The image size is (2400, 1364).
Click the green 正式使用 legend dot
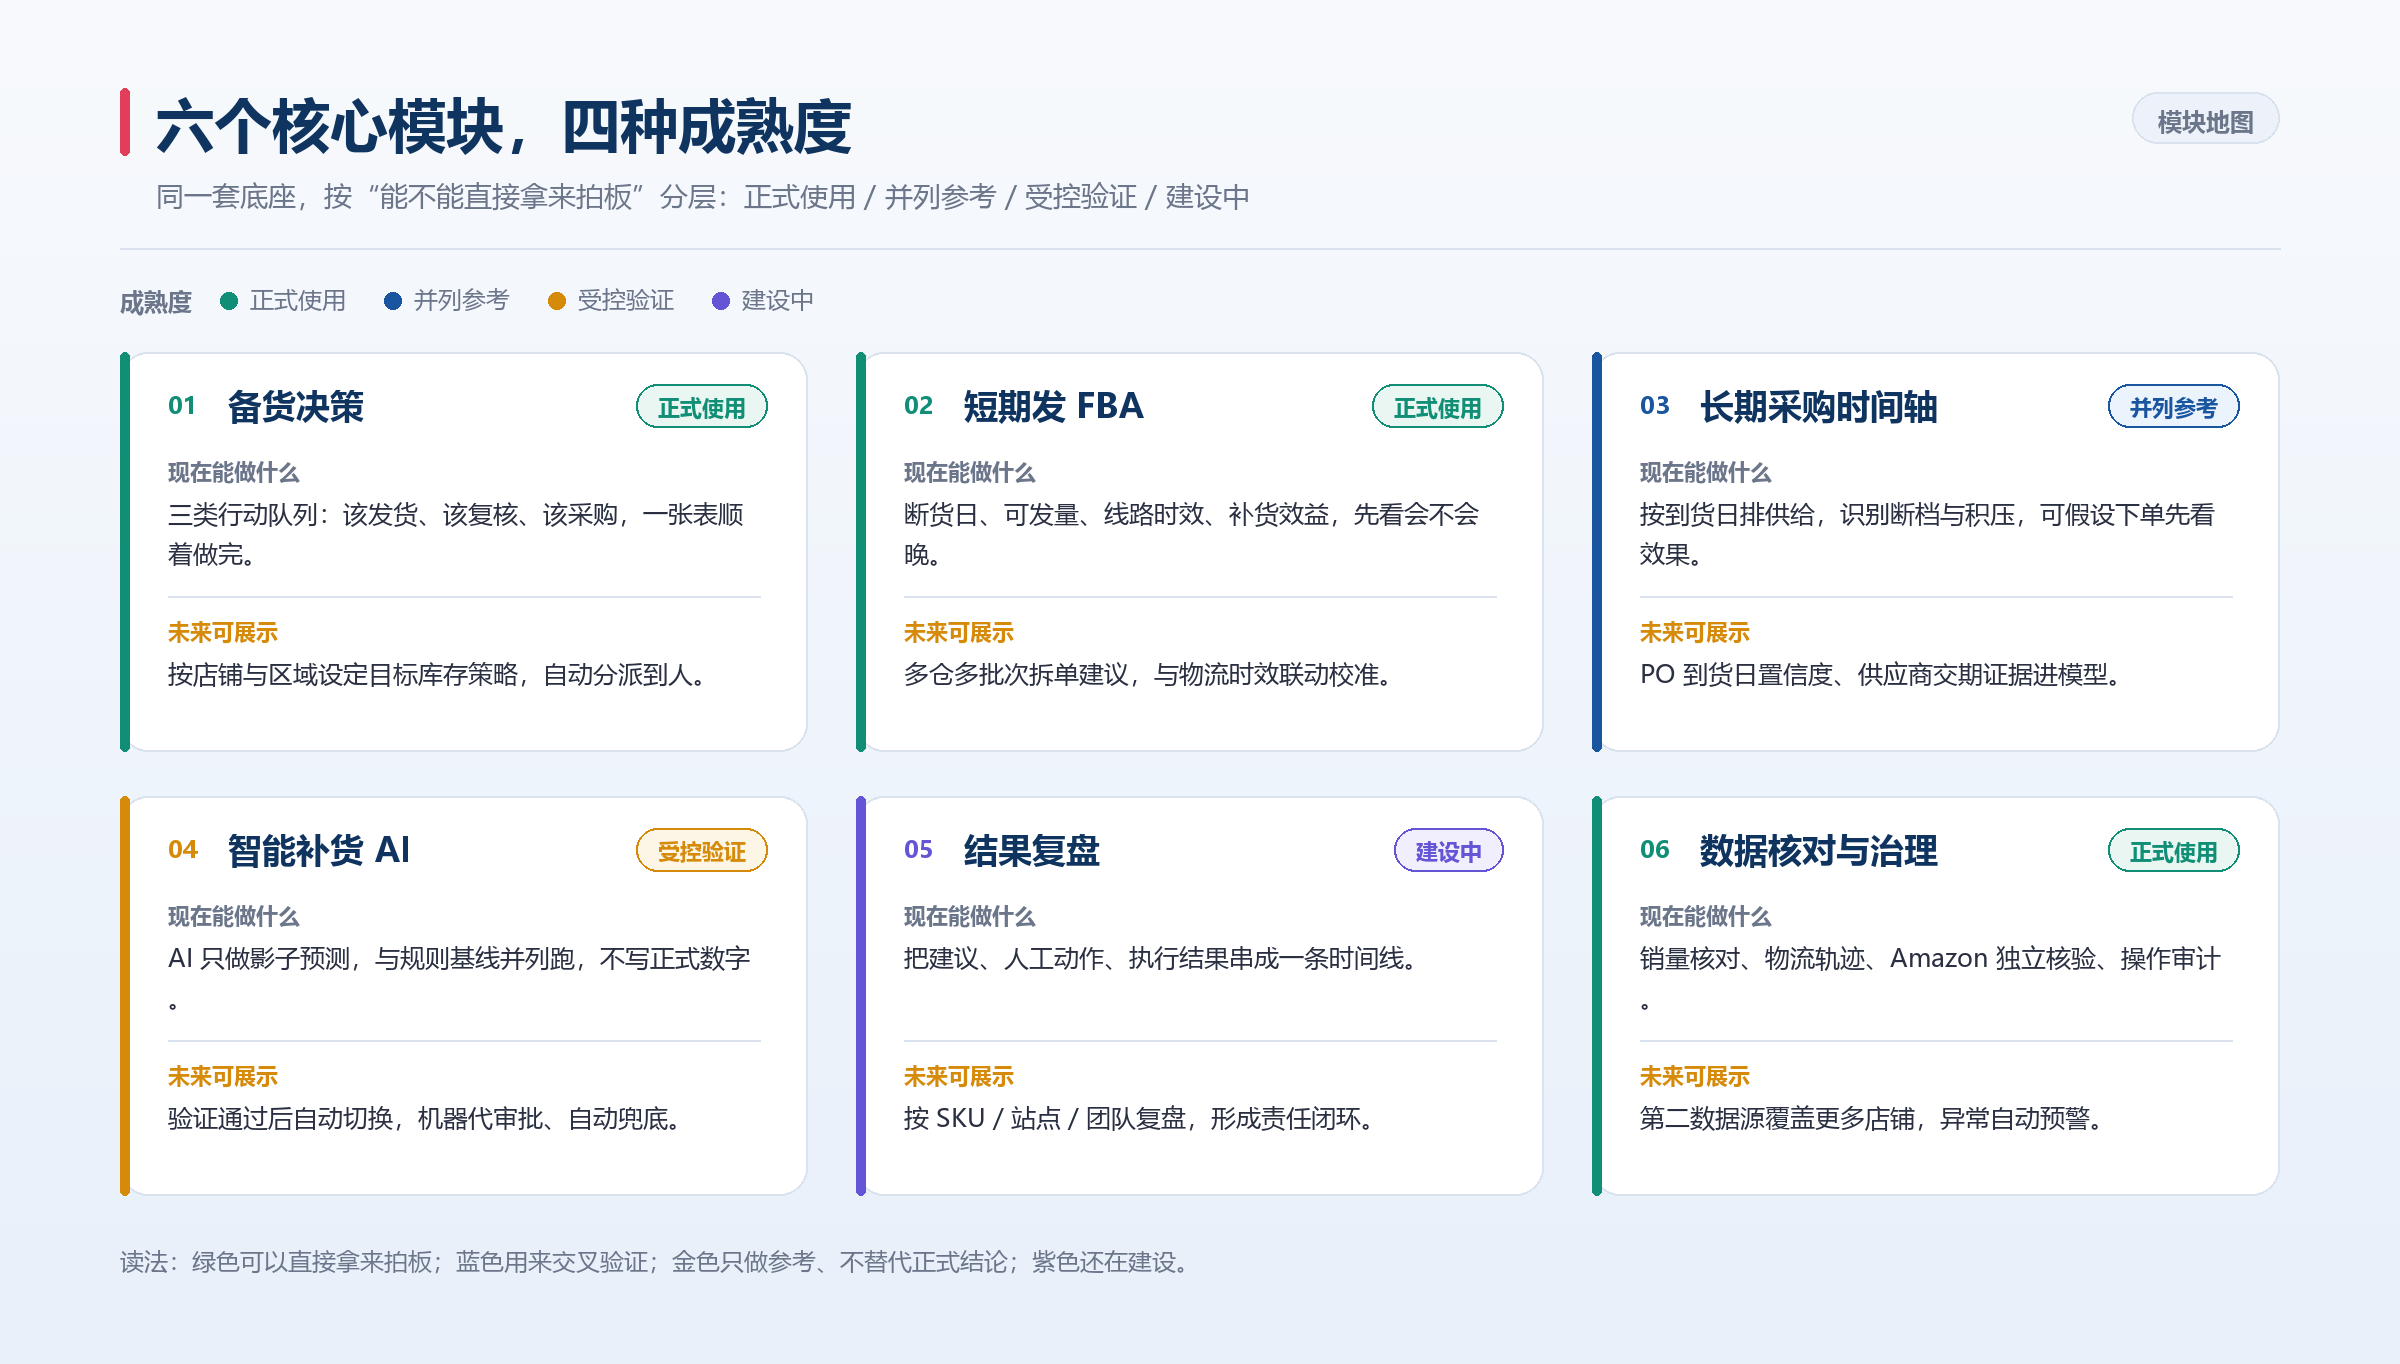coord(229,301)
